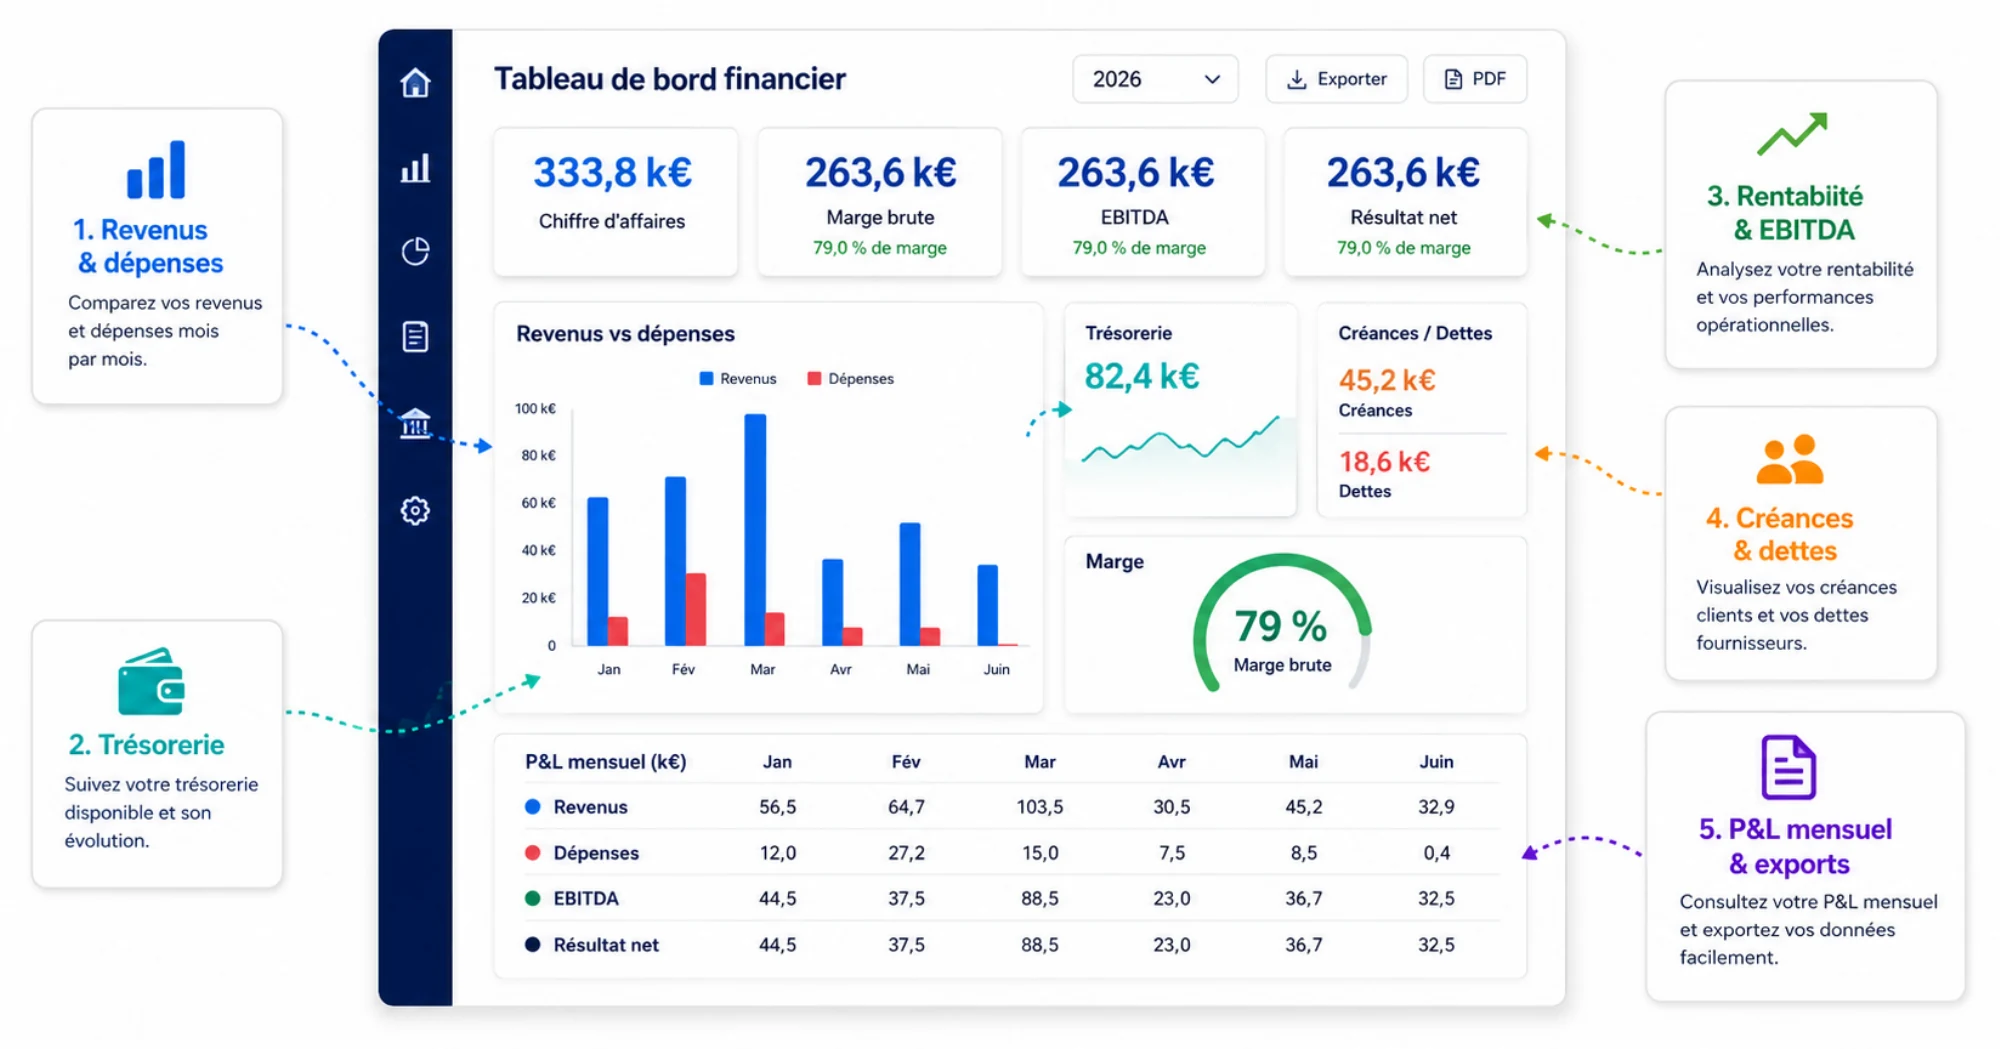Toggle the blue Revenus legend swatch
This screenshot has width=2000, height=1049.
click(x=706, y=378)
